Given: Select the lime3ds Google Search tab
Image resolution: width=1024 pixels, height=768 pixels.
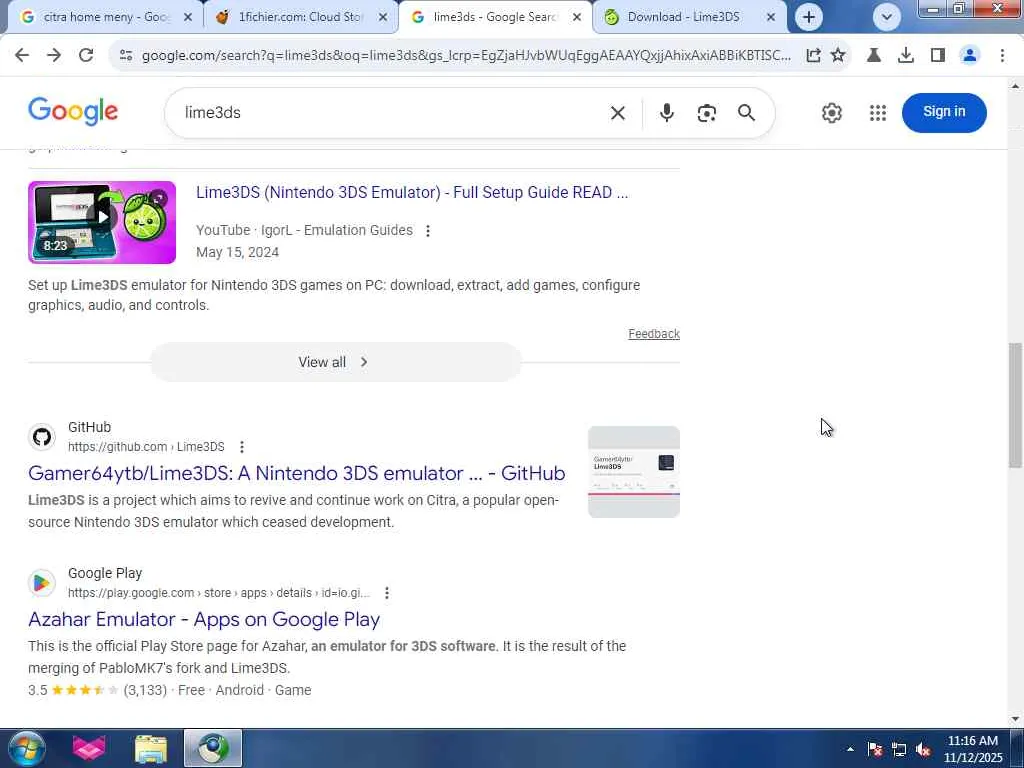Looking at the screenshot, I should pyautogui.click(x=494, y=17).
